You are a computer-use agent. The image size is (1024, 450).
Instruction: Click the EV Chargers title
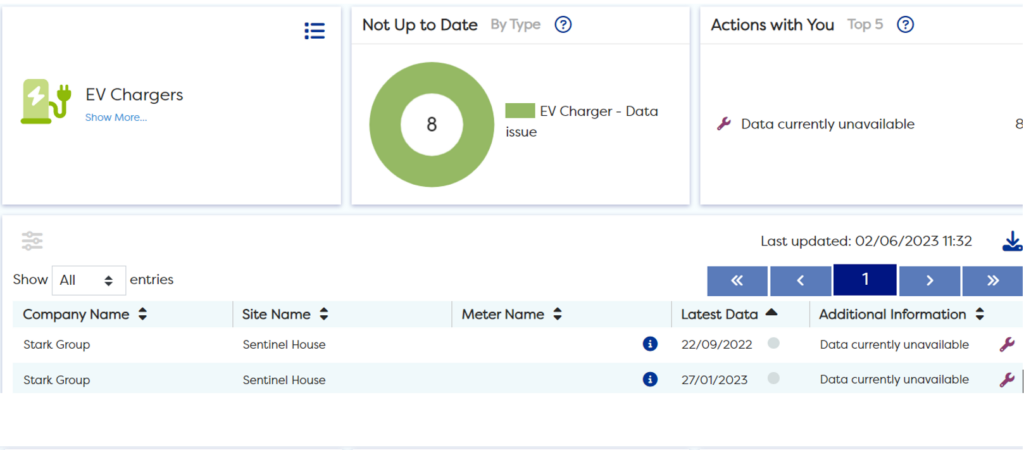click(135, 95)
